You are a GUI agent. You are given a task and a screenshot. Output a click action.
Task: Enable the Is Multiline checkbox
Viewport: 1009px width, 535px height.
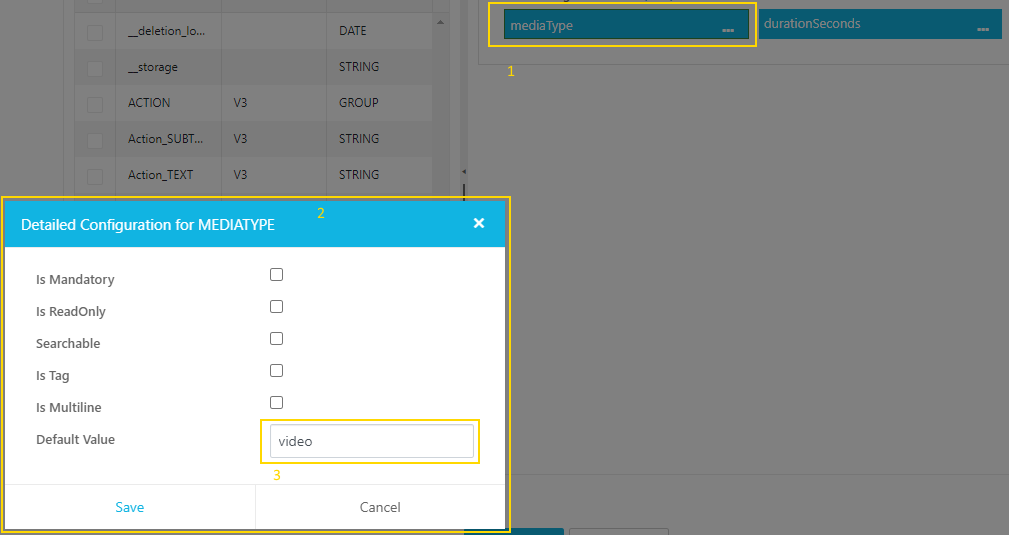pyautogui.click(x=277, y=402)
